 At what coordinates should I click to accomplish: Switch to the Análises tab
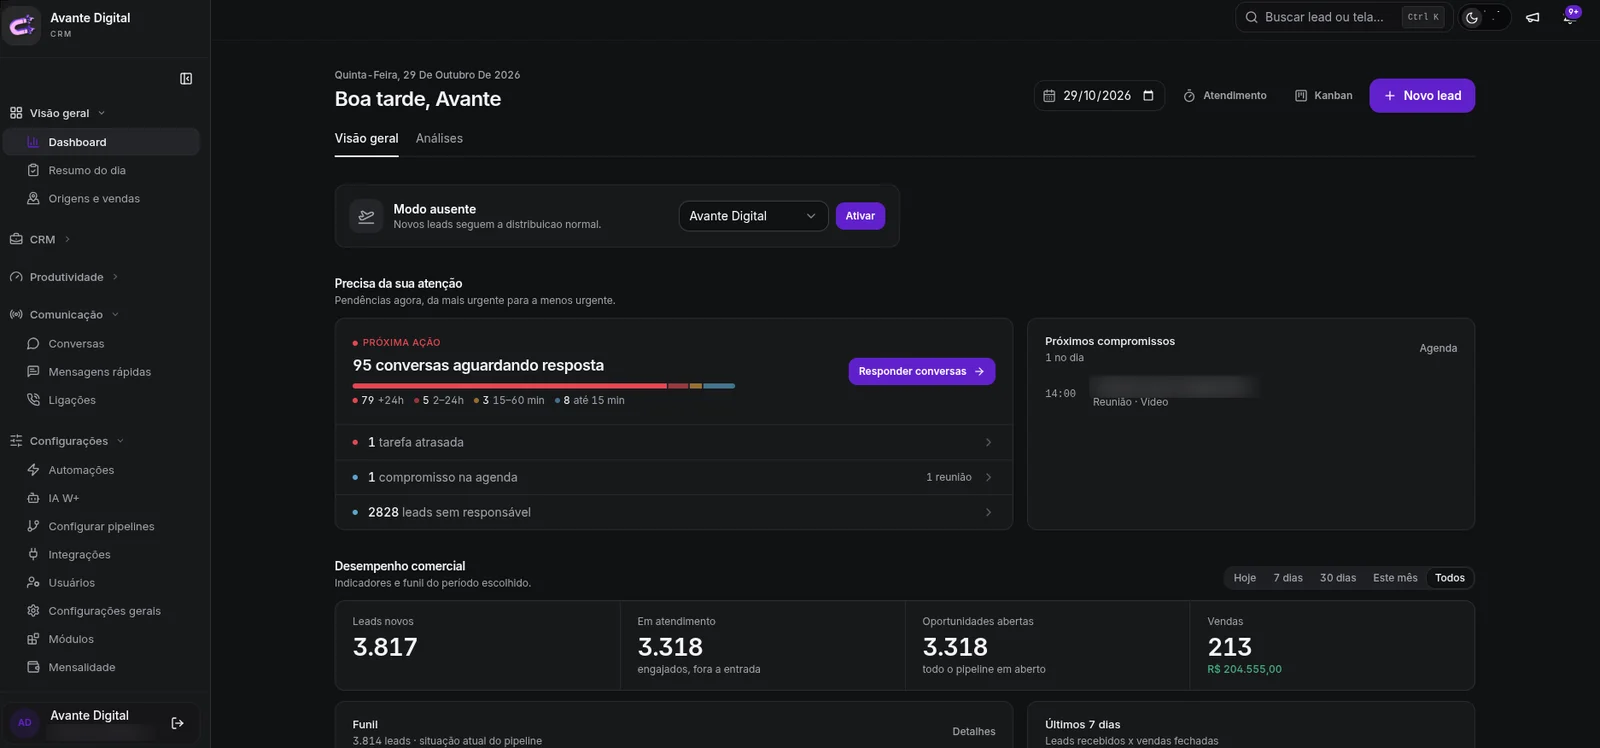coord(439,138)
